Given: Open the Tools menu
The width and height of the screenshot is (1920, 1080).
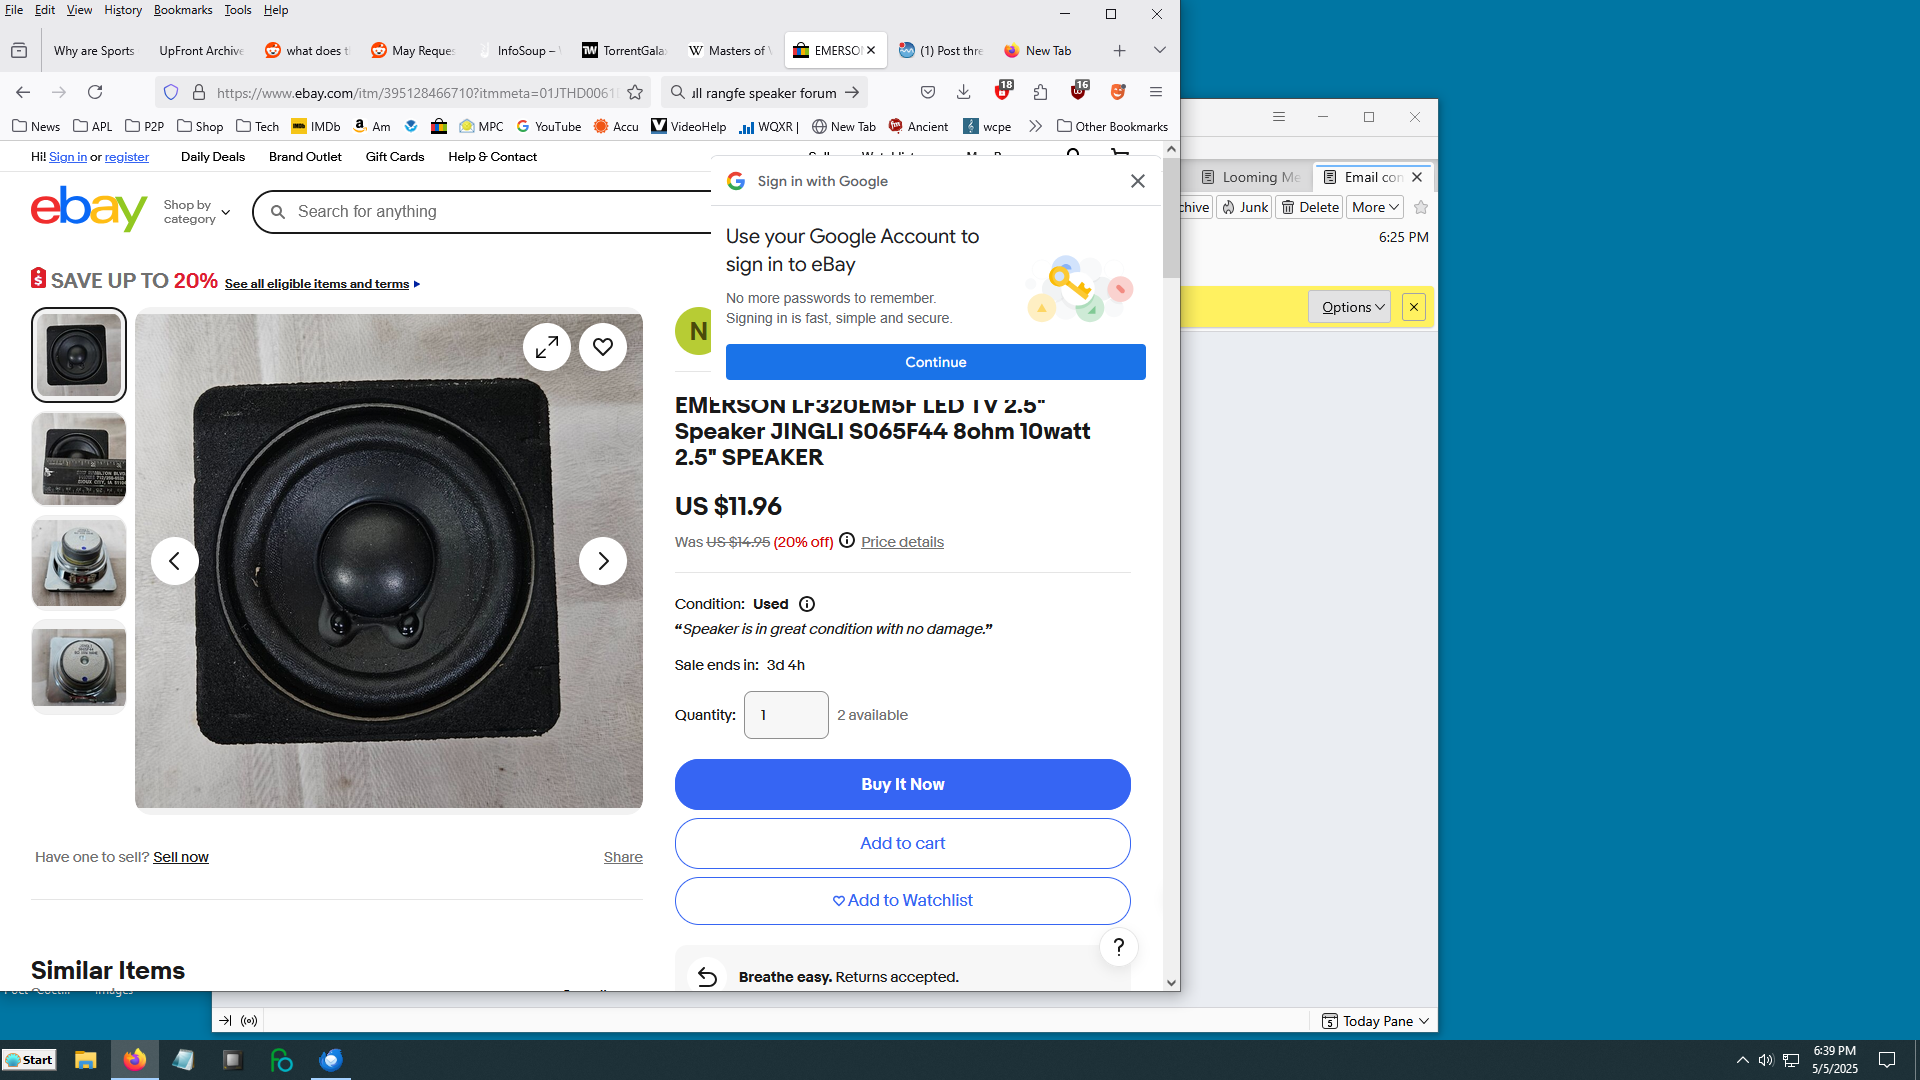Looking at the screenshot, I should [x=237, y=10].
